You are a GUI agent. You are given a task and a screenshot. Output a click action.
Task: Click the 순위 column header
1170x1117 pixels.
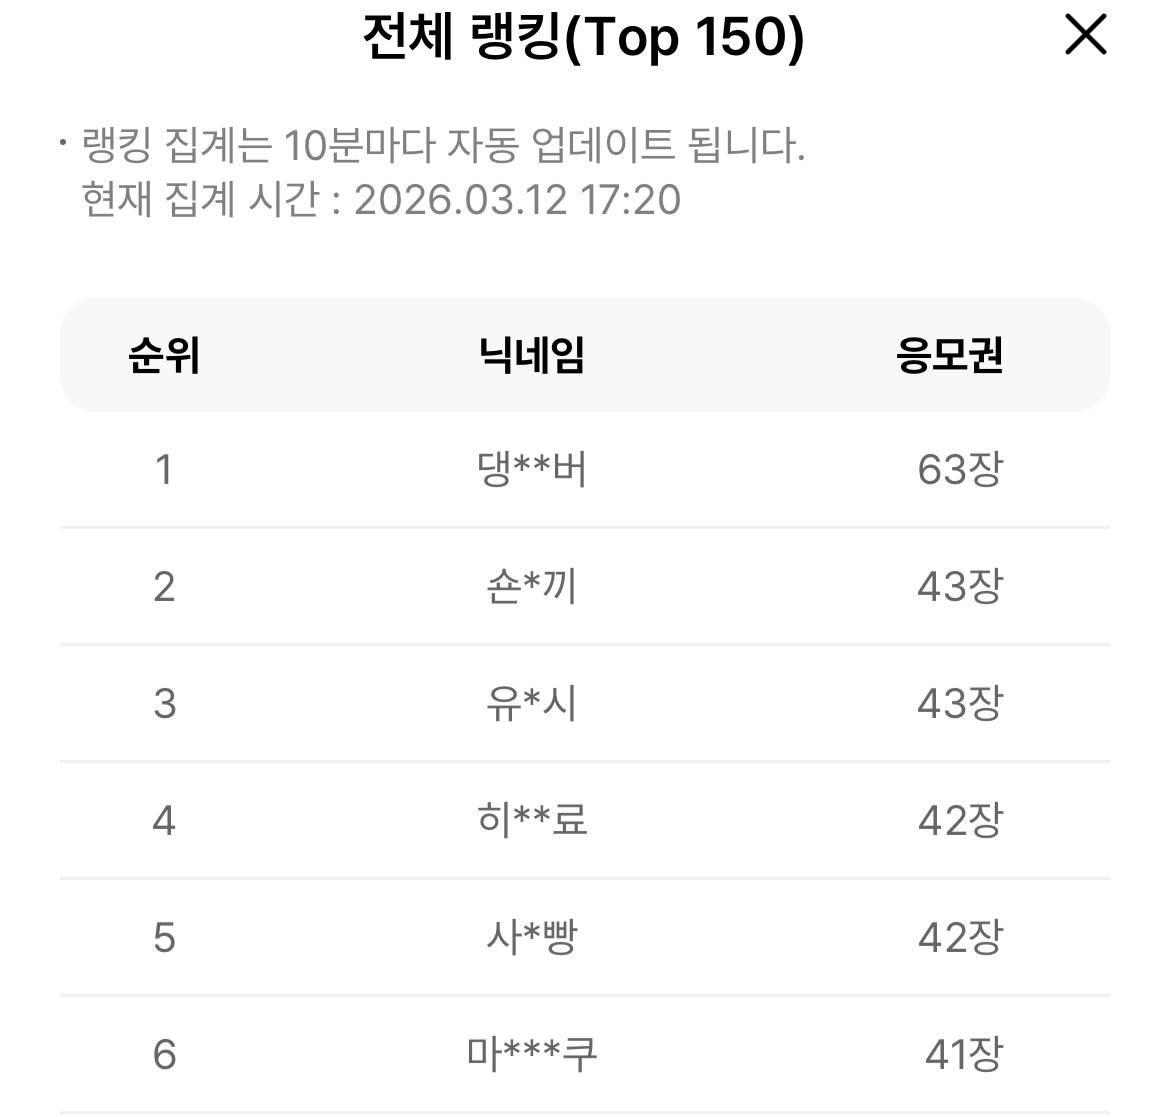coord(164,355)
